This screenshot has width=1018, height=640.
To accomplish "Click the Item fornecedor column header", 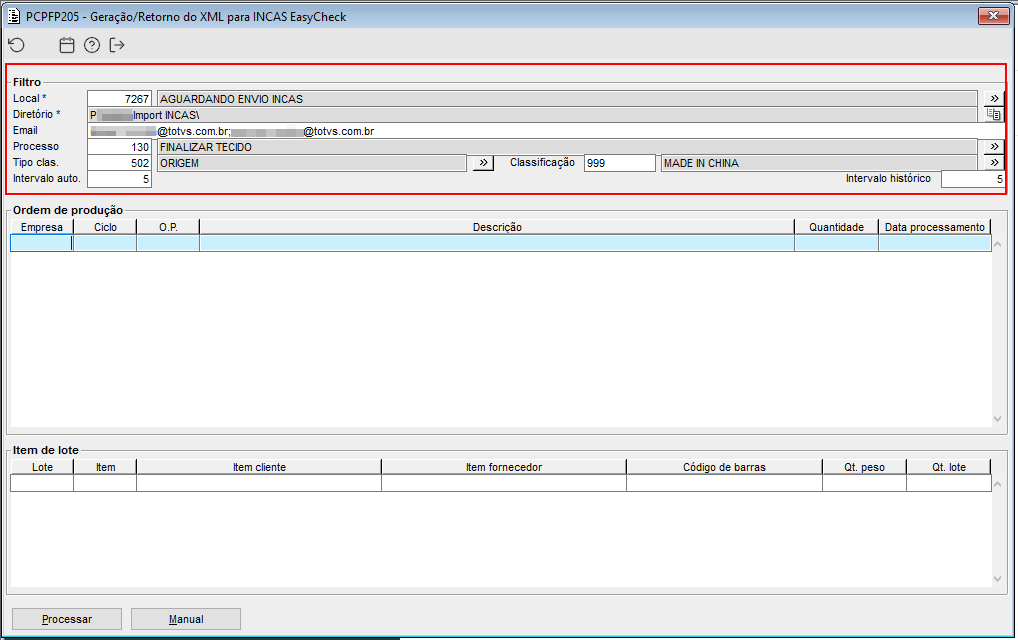I will tap(504, 467).
